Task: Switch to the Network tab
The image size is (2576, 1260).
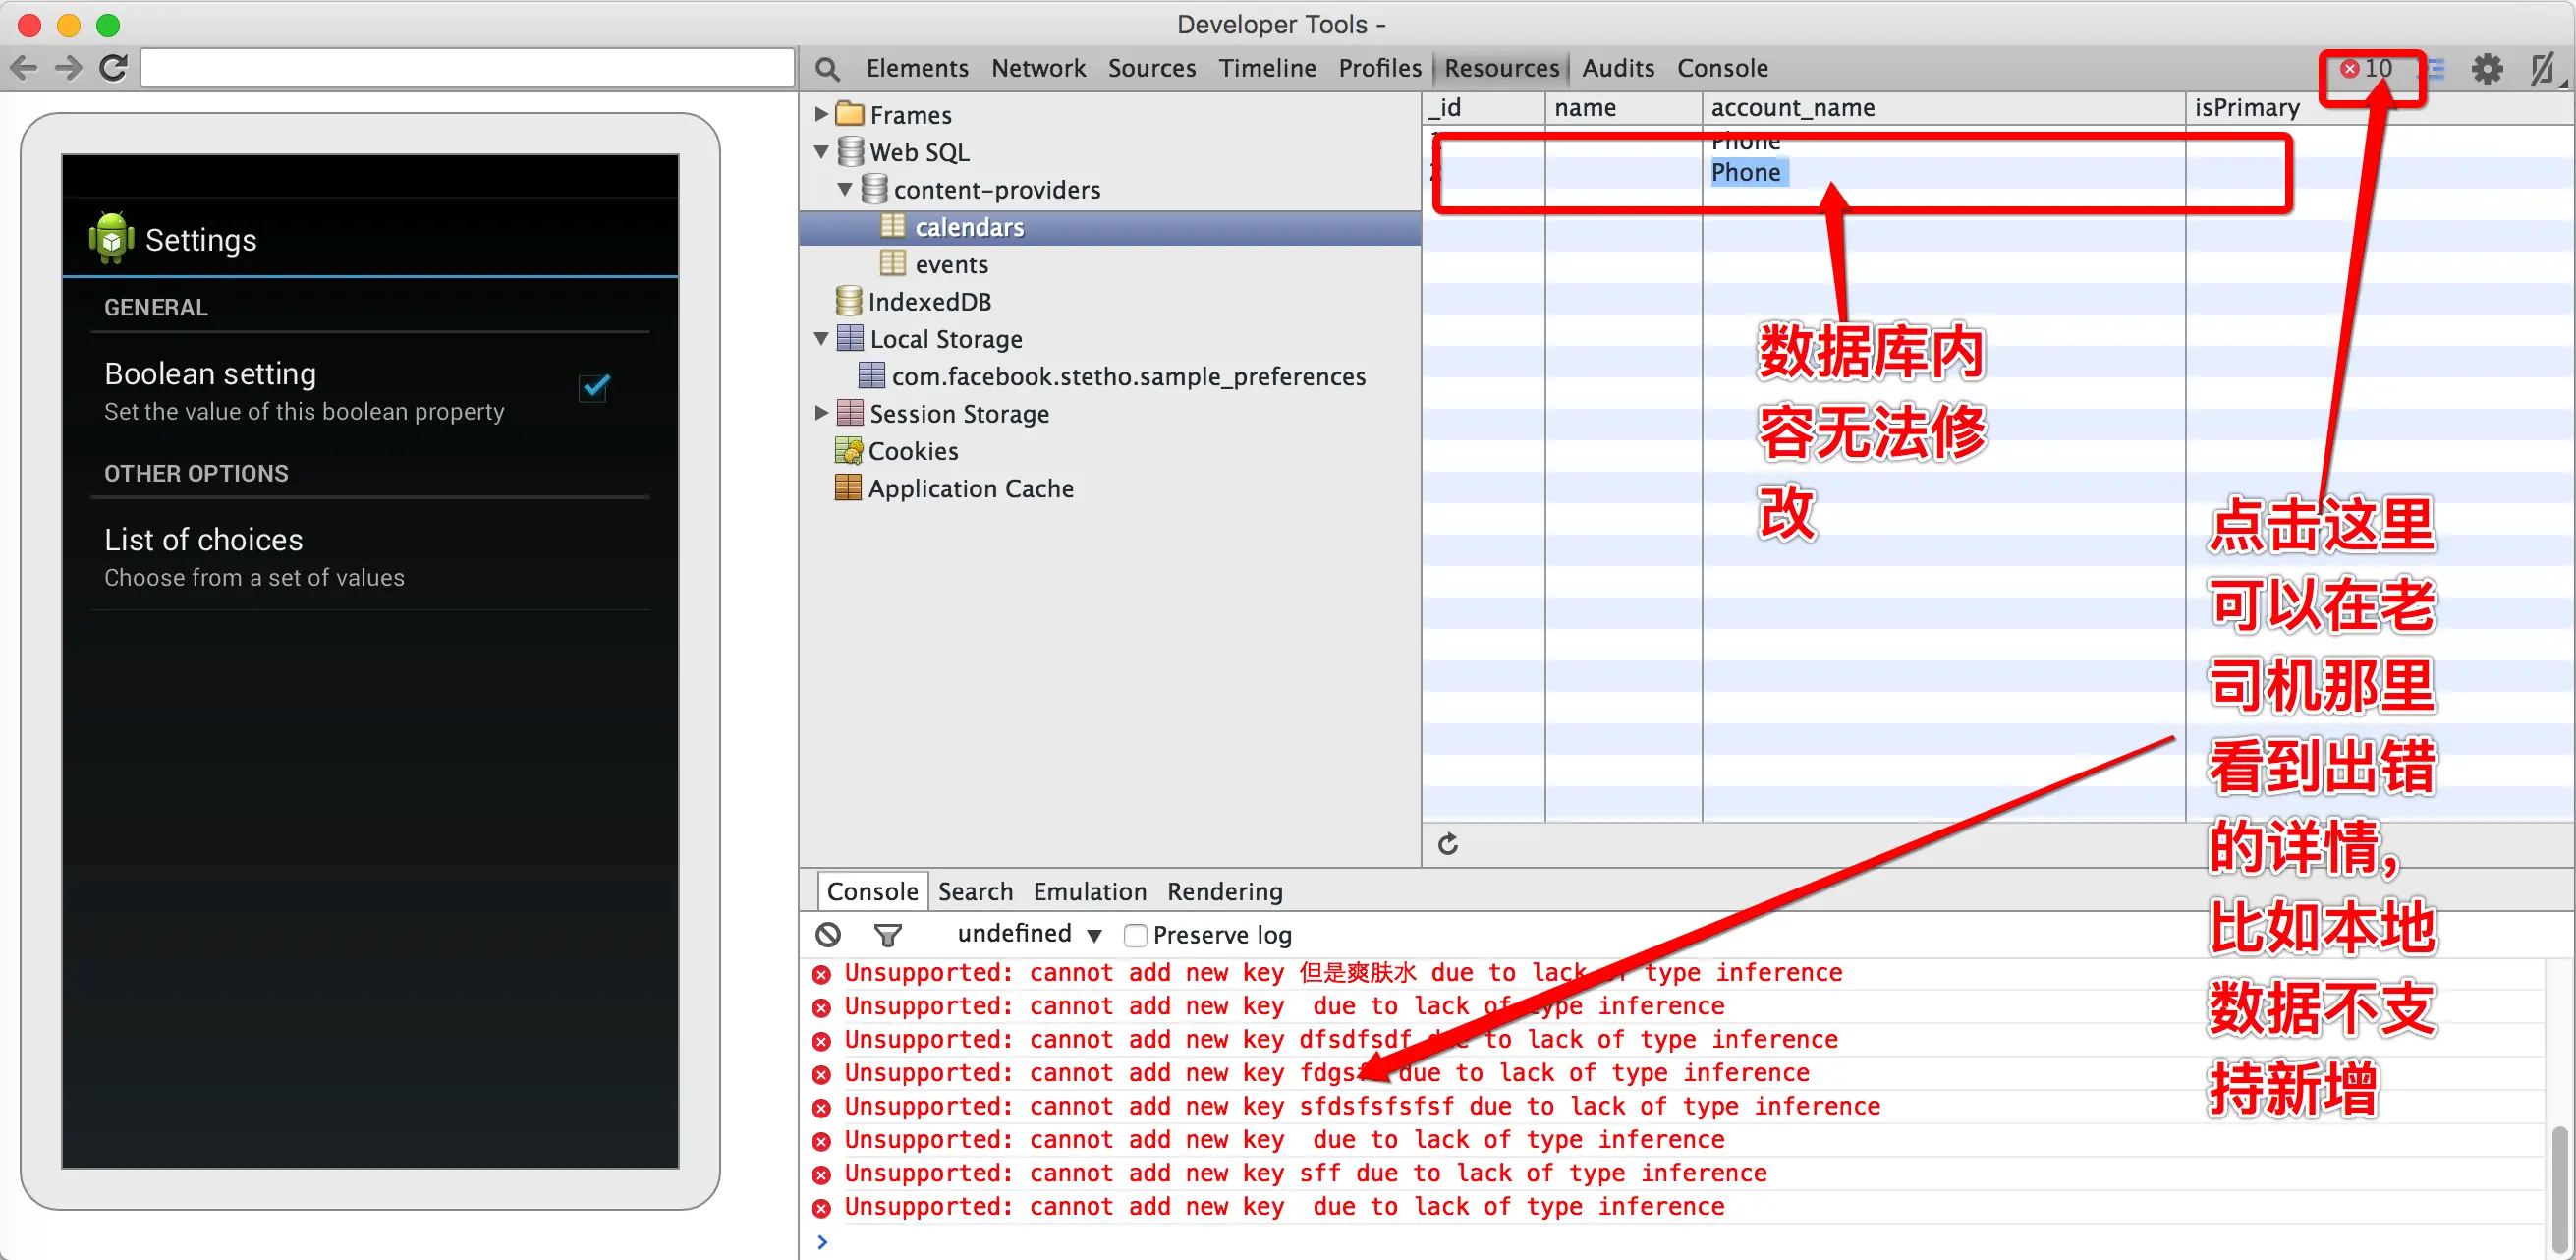Action: pos(1037,68)
